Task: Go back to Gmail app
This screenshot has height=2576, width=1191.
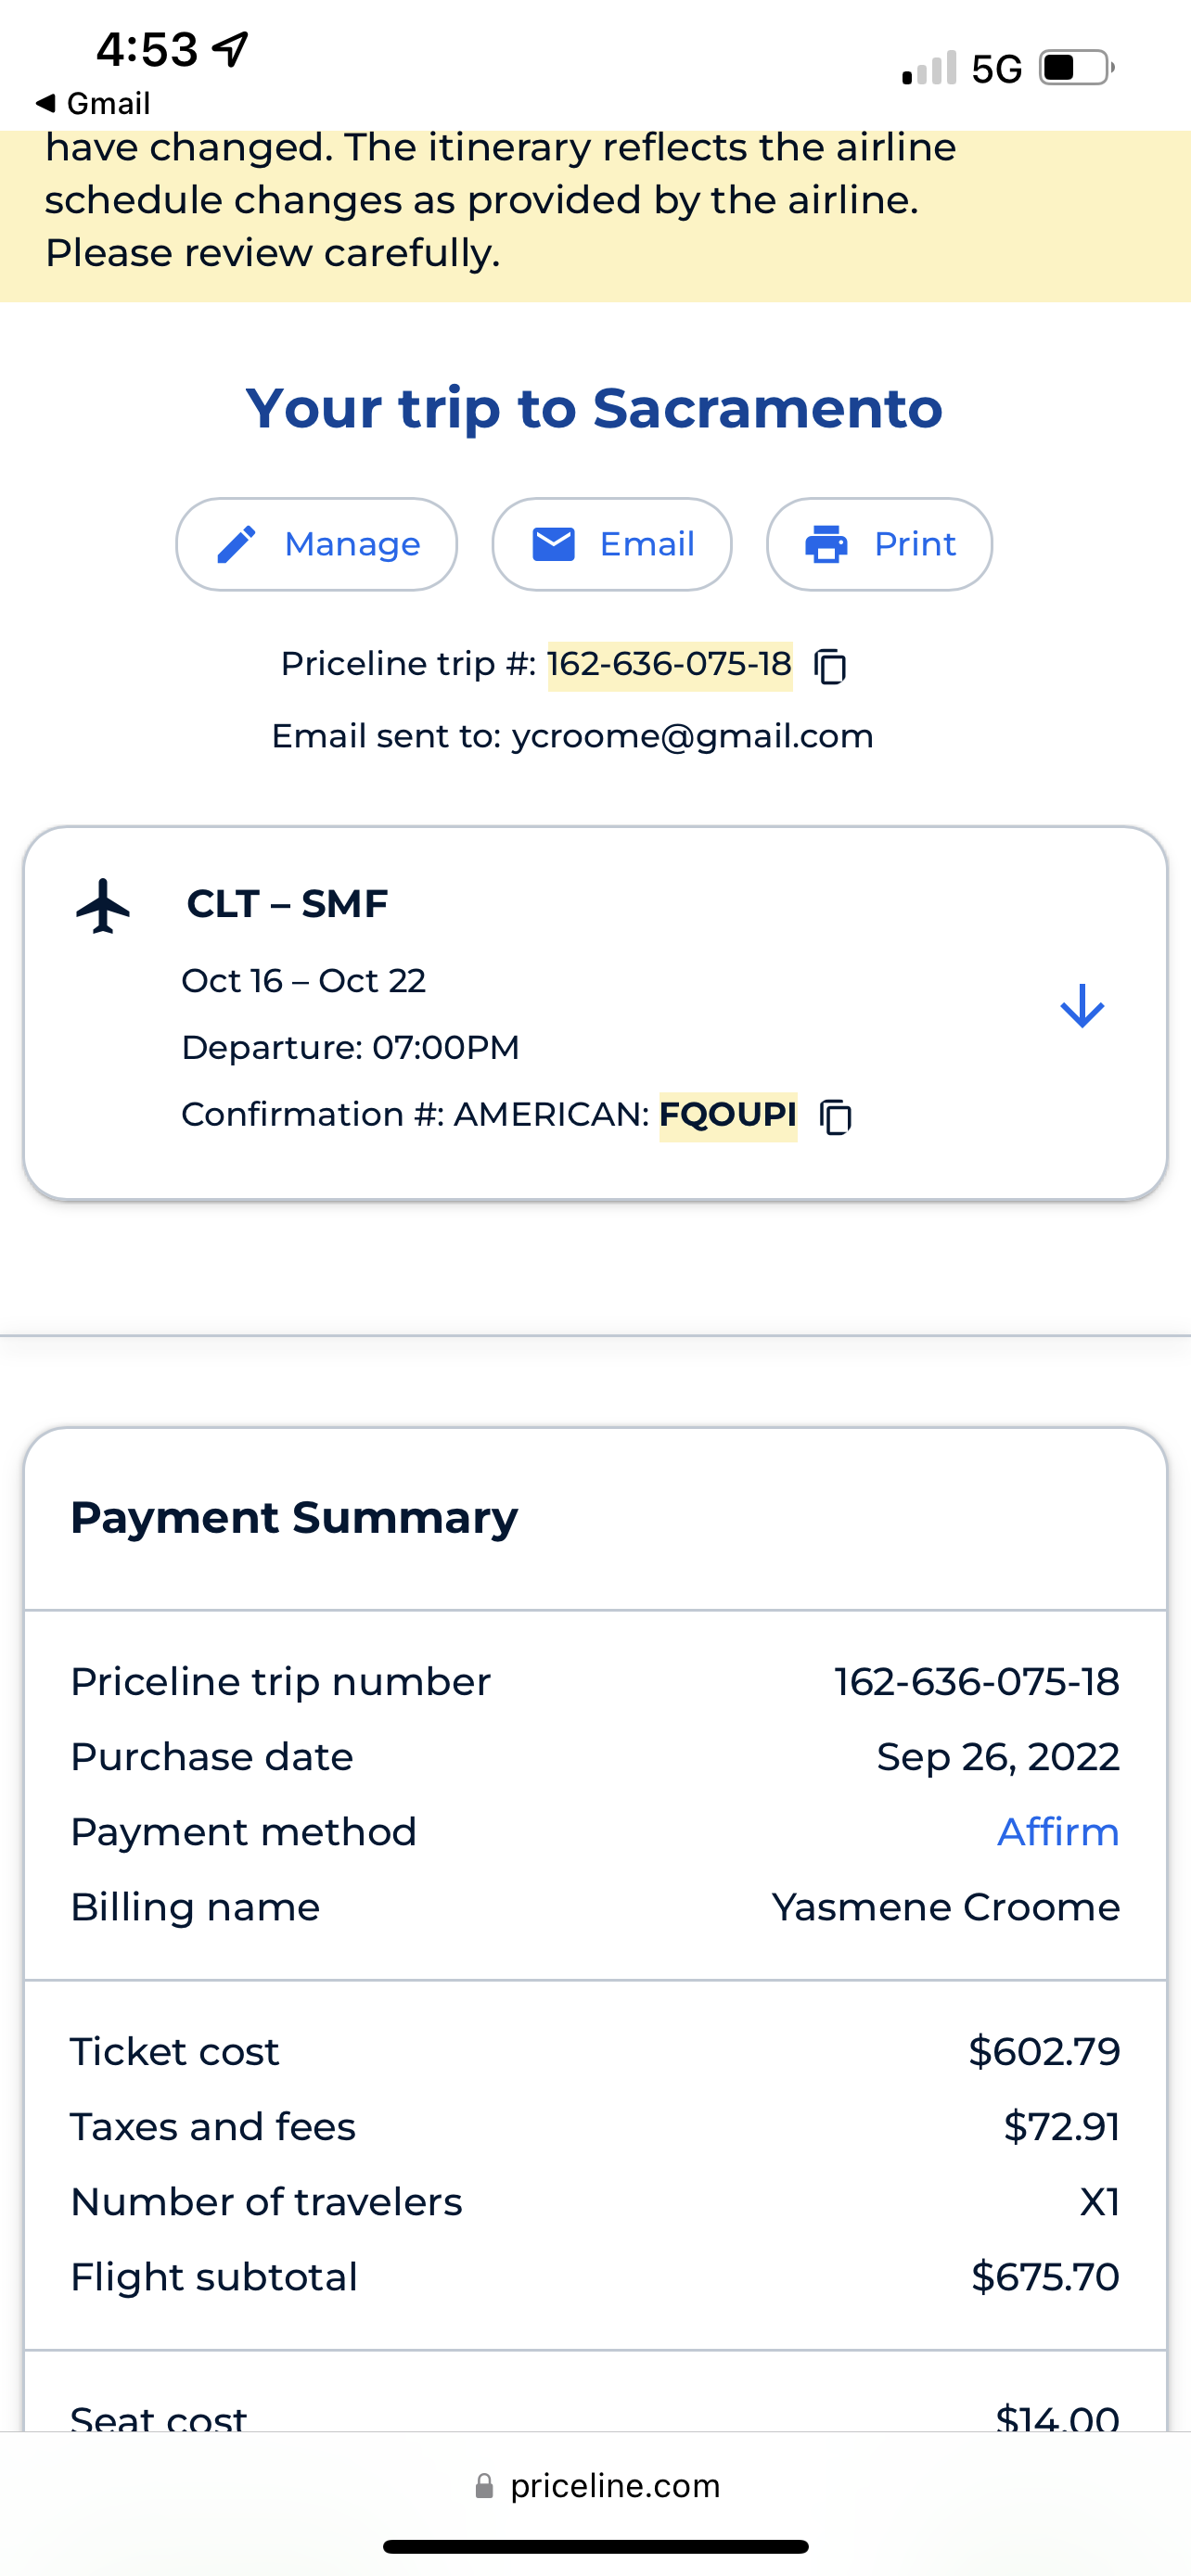Action: (93, 103)
